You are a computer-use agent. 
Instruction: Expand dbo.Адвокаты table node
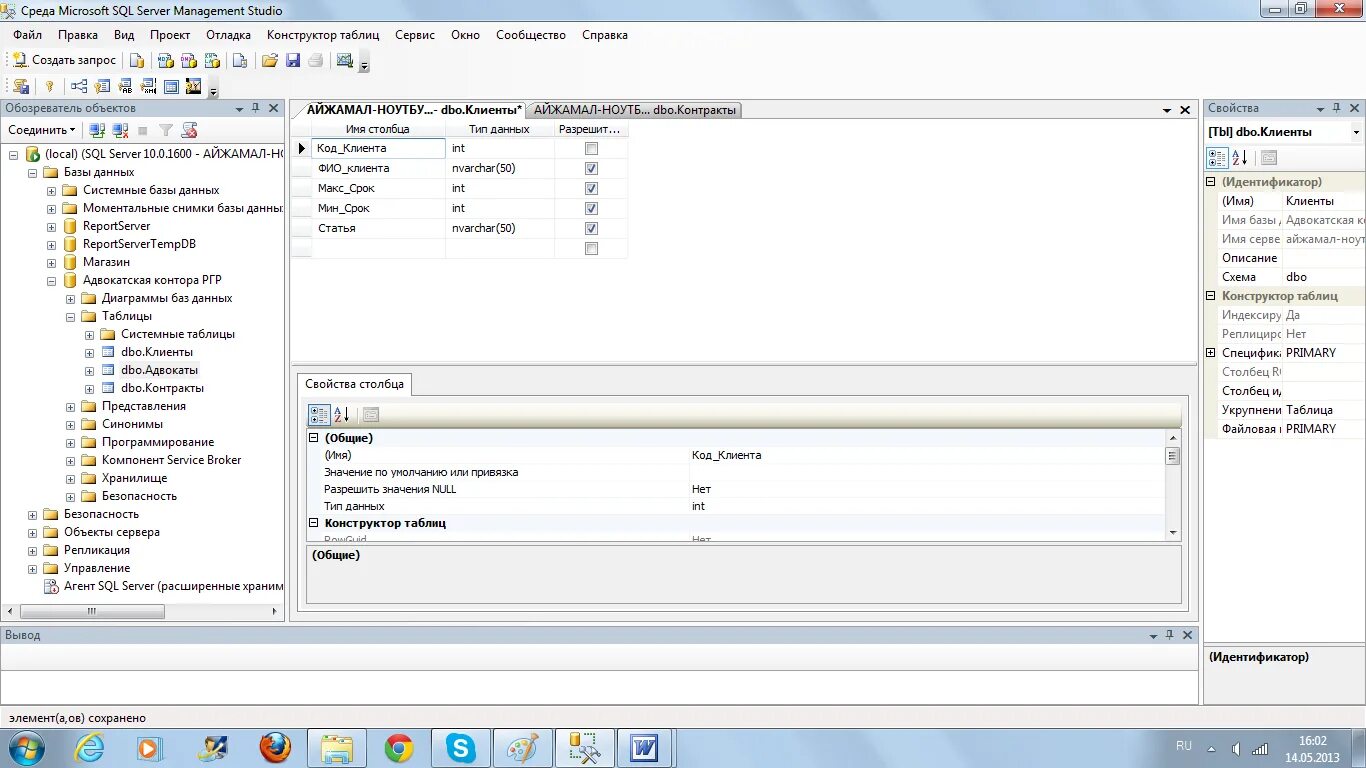90,370
